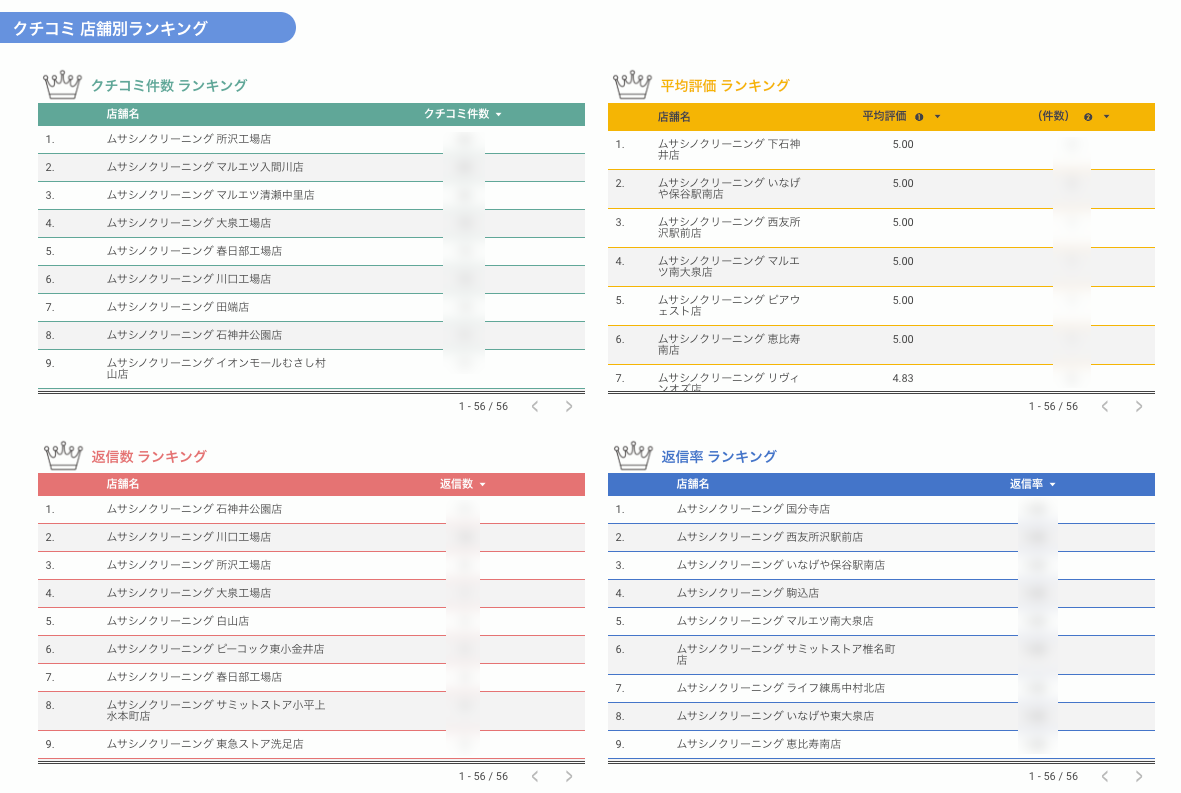Image resolution: width=1181 pixels, height=793 pixels.
Task: Go to next page in 返信数 ランキング table
Action: tap(569, 776)
